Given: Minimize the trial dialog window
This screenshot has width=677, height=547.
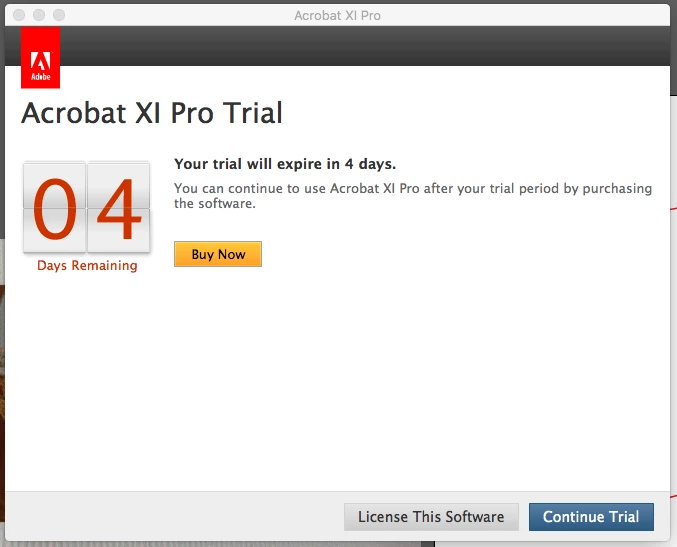Looking at the screenshot, I should [x=39, y=15].
